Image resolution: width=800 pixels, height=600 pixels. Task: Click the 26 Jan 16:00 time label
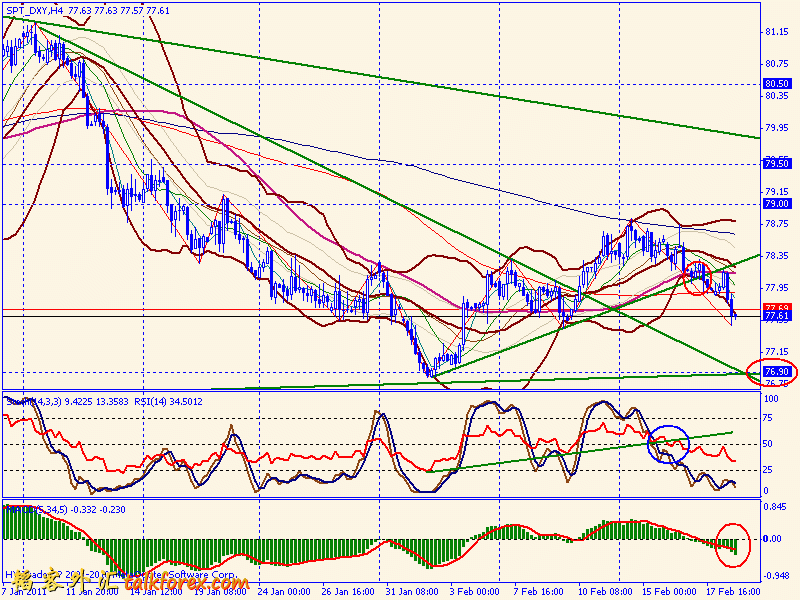click(x=348, y=592)
